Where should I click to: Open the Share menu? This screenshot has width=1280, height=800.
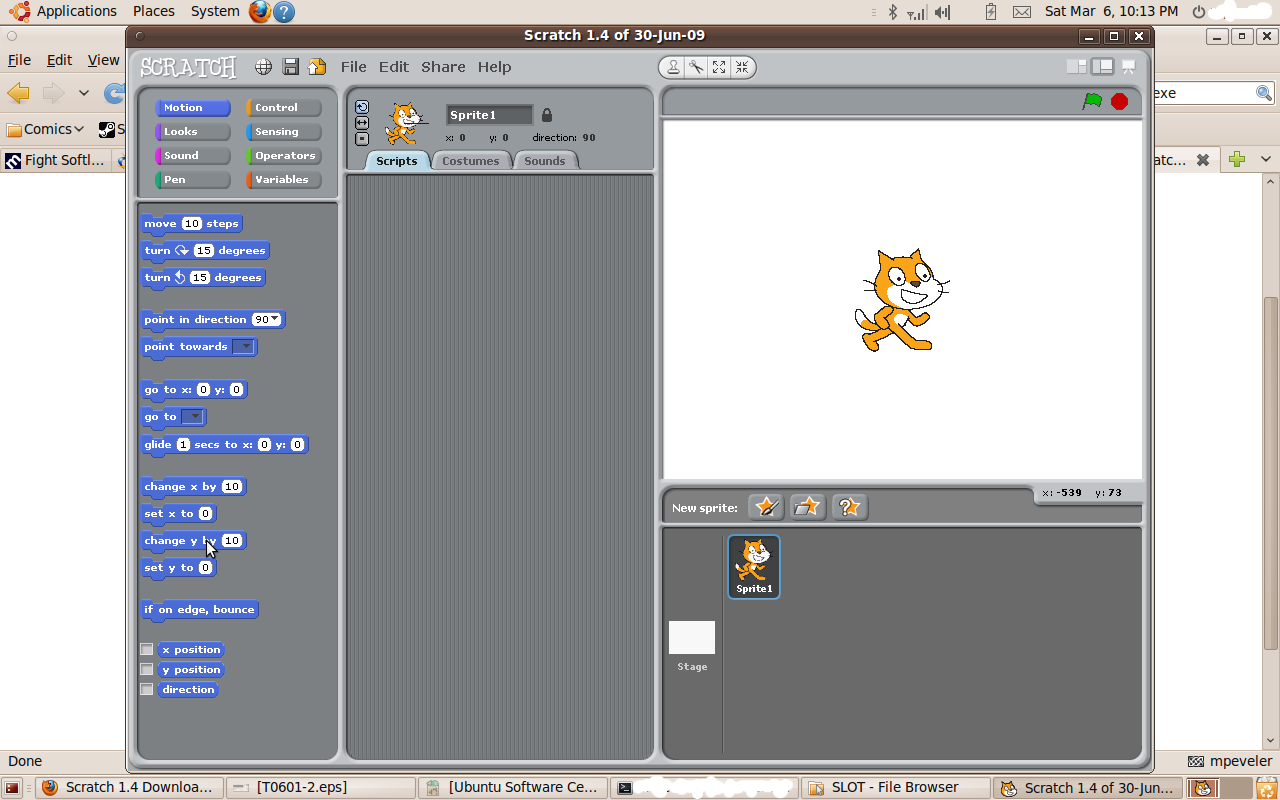pos(443,67)
